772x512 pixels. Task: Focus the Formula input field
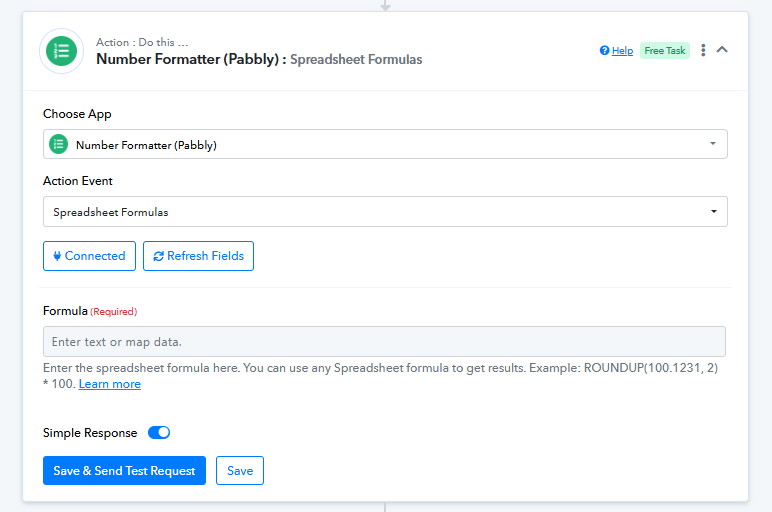[x=384, y=342]
